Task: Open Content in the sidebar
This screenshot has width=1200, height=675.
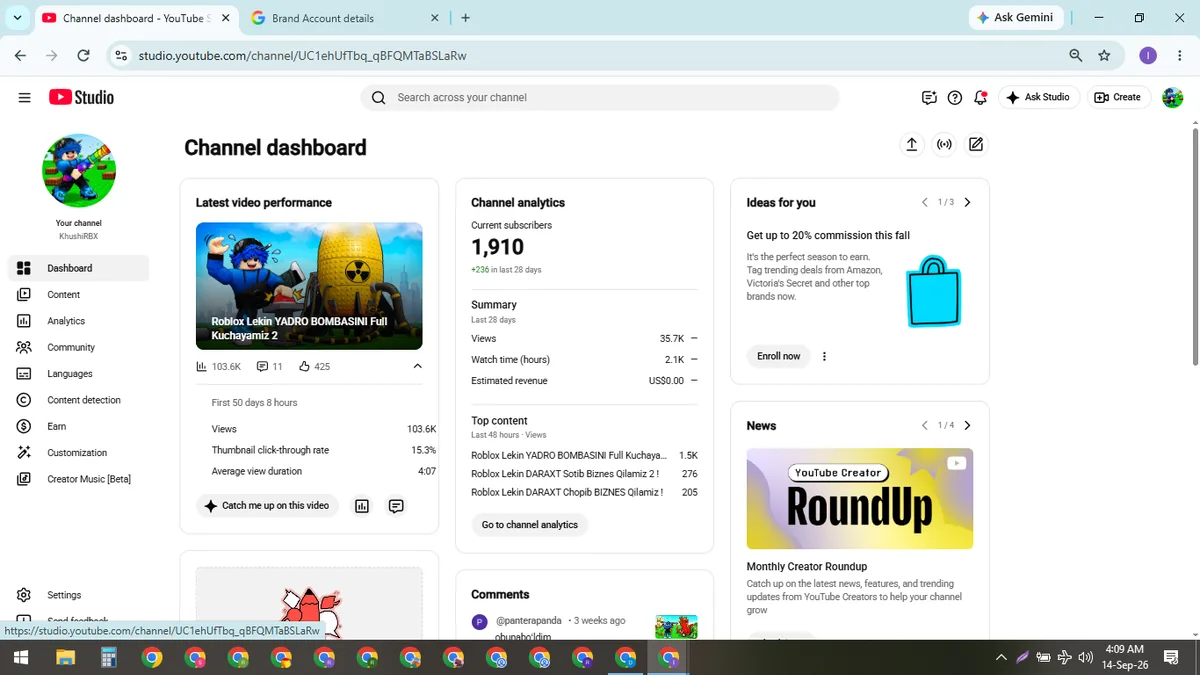Action: [79, 294]
